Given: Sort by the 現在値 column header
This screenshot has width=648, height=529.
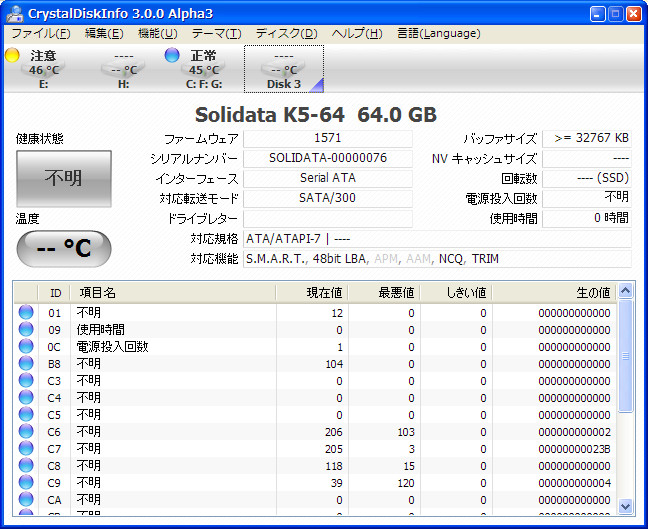Looking at the screenshot, I should 312,293.
